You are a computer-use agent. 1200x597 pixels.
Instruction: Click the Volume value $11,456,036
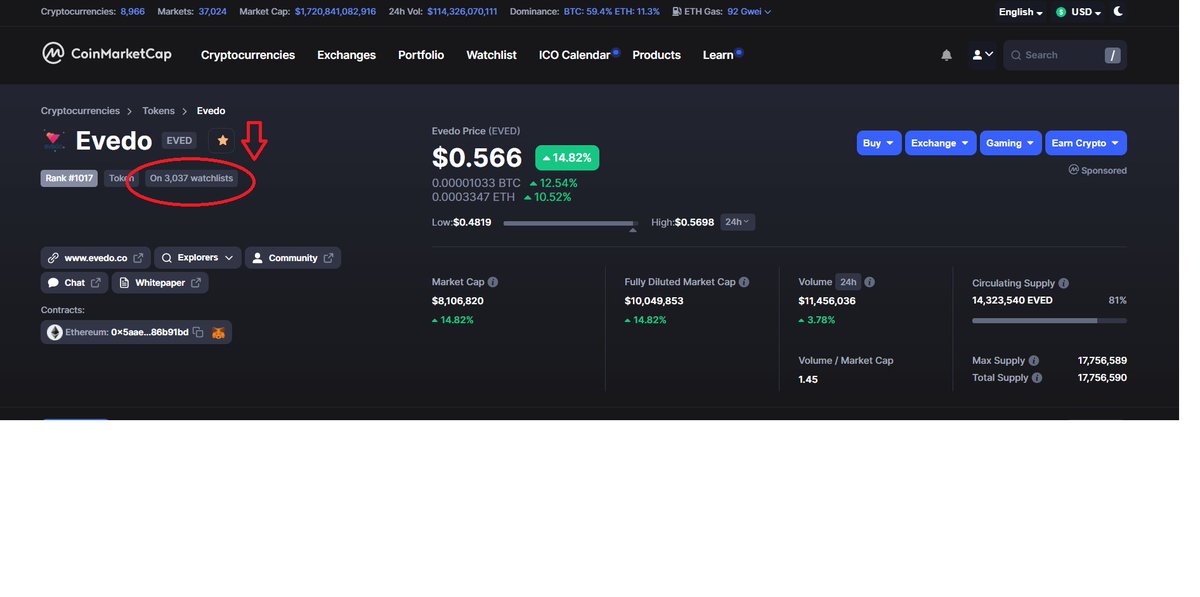pos(827,301)
